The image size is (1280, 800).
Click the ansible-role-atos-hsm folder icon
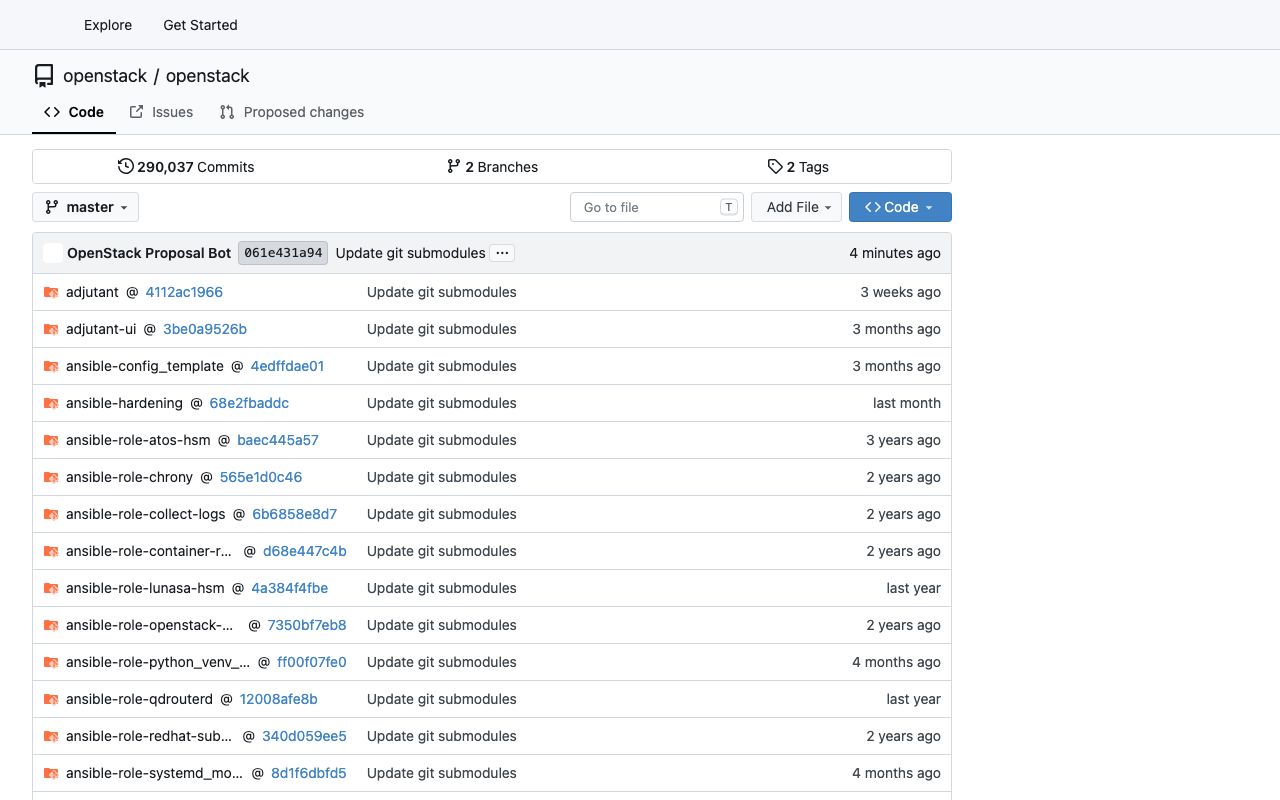pos(51,440)
